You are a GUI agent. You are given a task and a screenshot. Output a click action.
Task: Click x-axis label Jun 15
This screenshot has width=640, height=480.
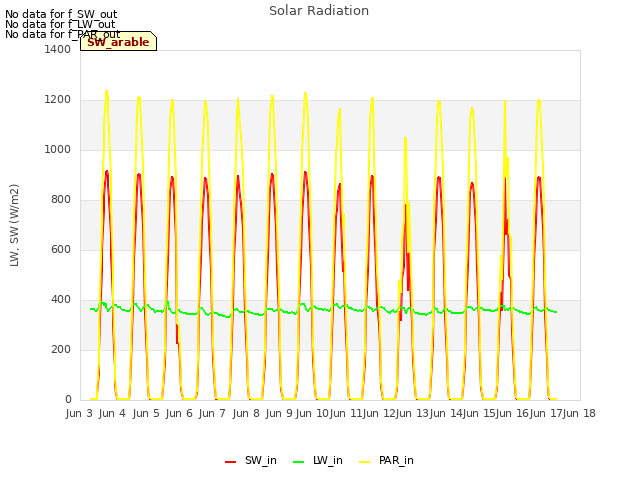(479, 413)
